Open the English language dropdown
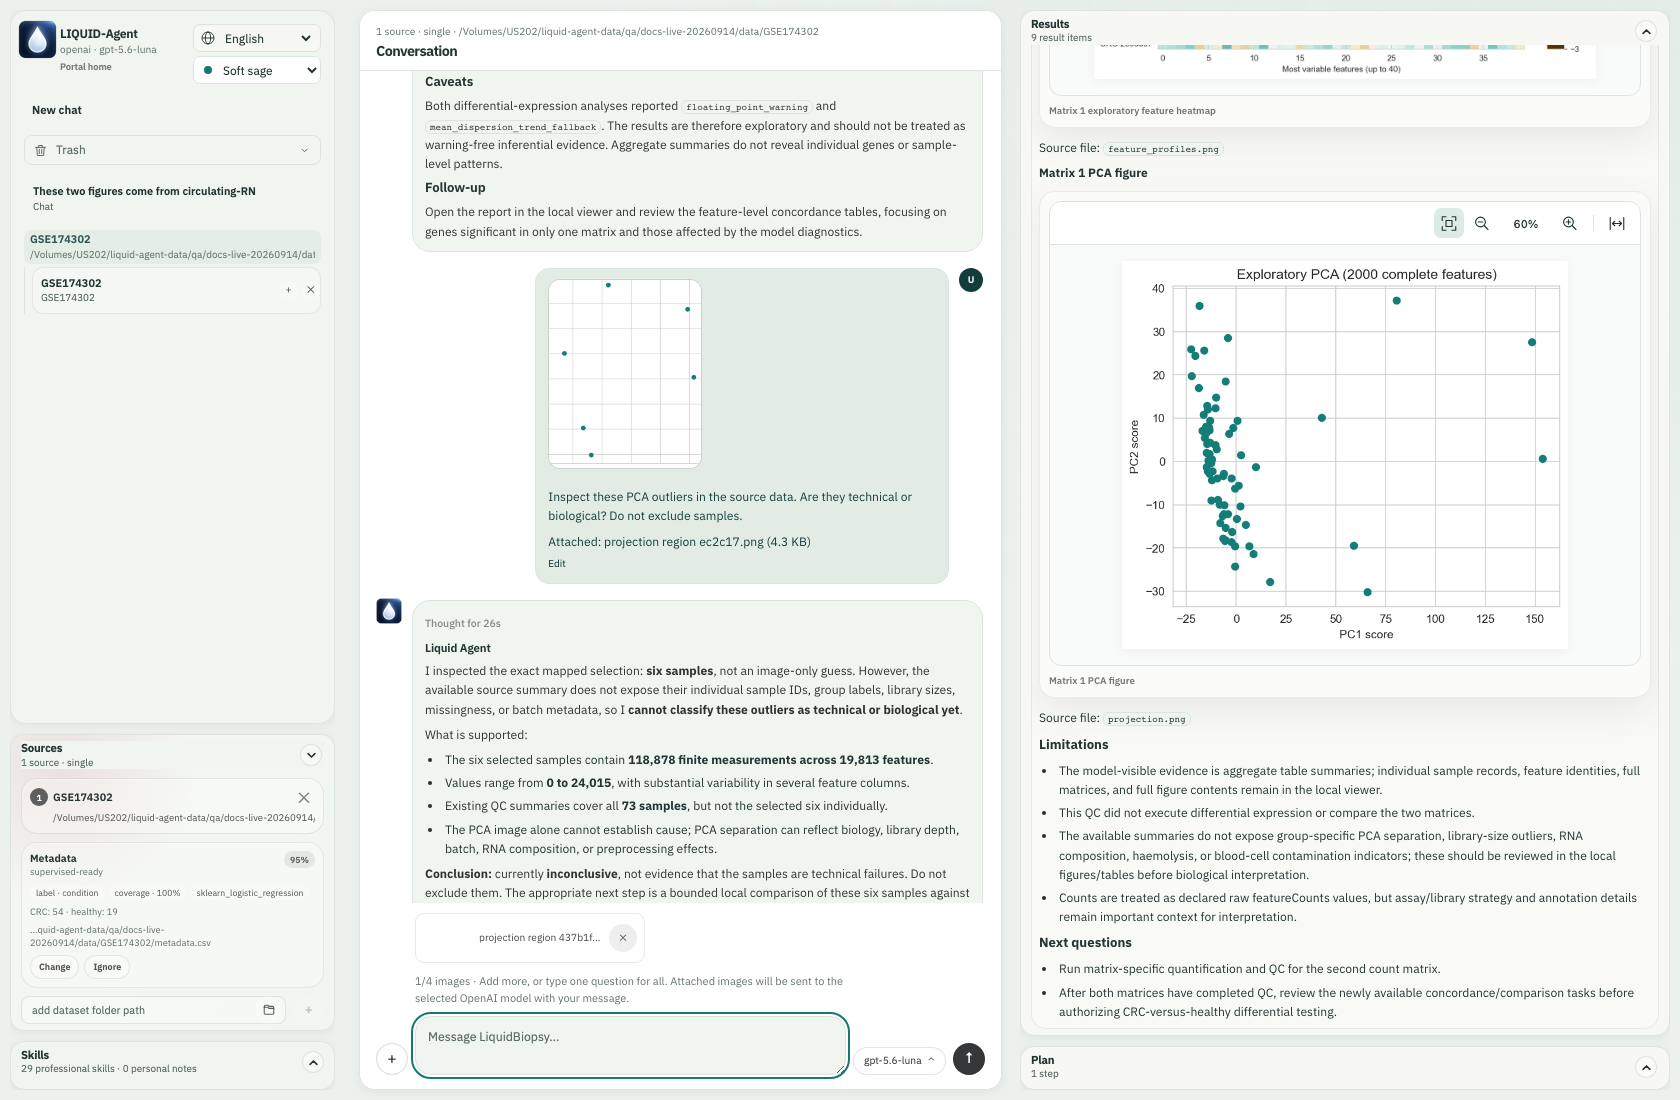Screen dimensions: 1680x1100 [x=257, y=39]
